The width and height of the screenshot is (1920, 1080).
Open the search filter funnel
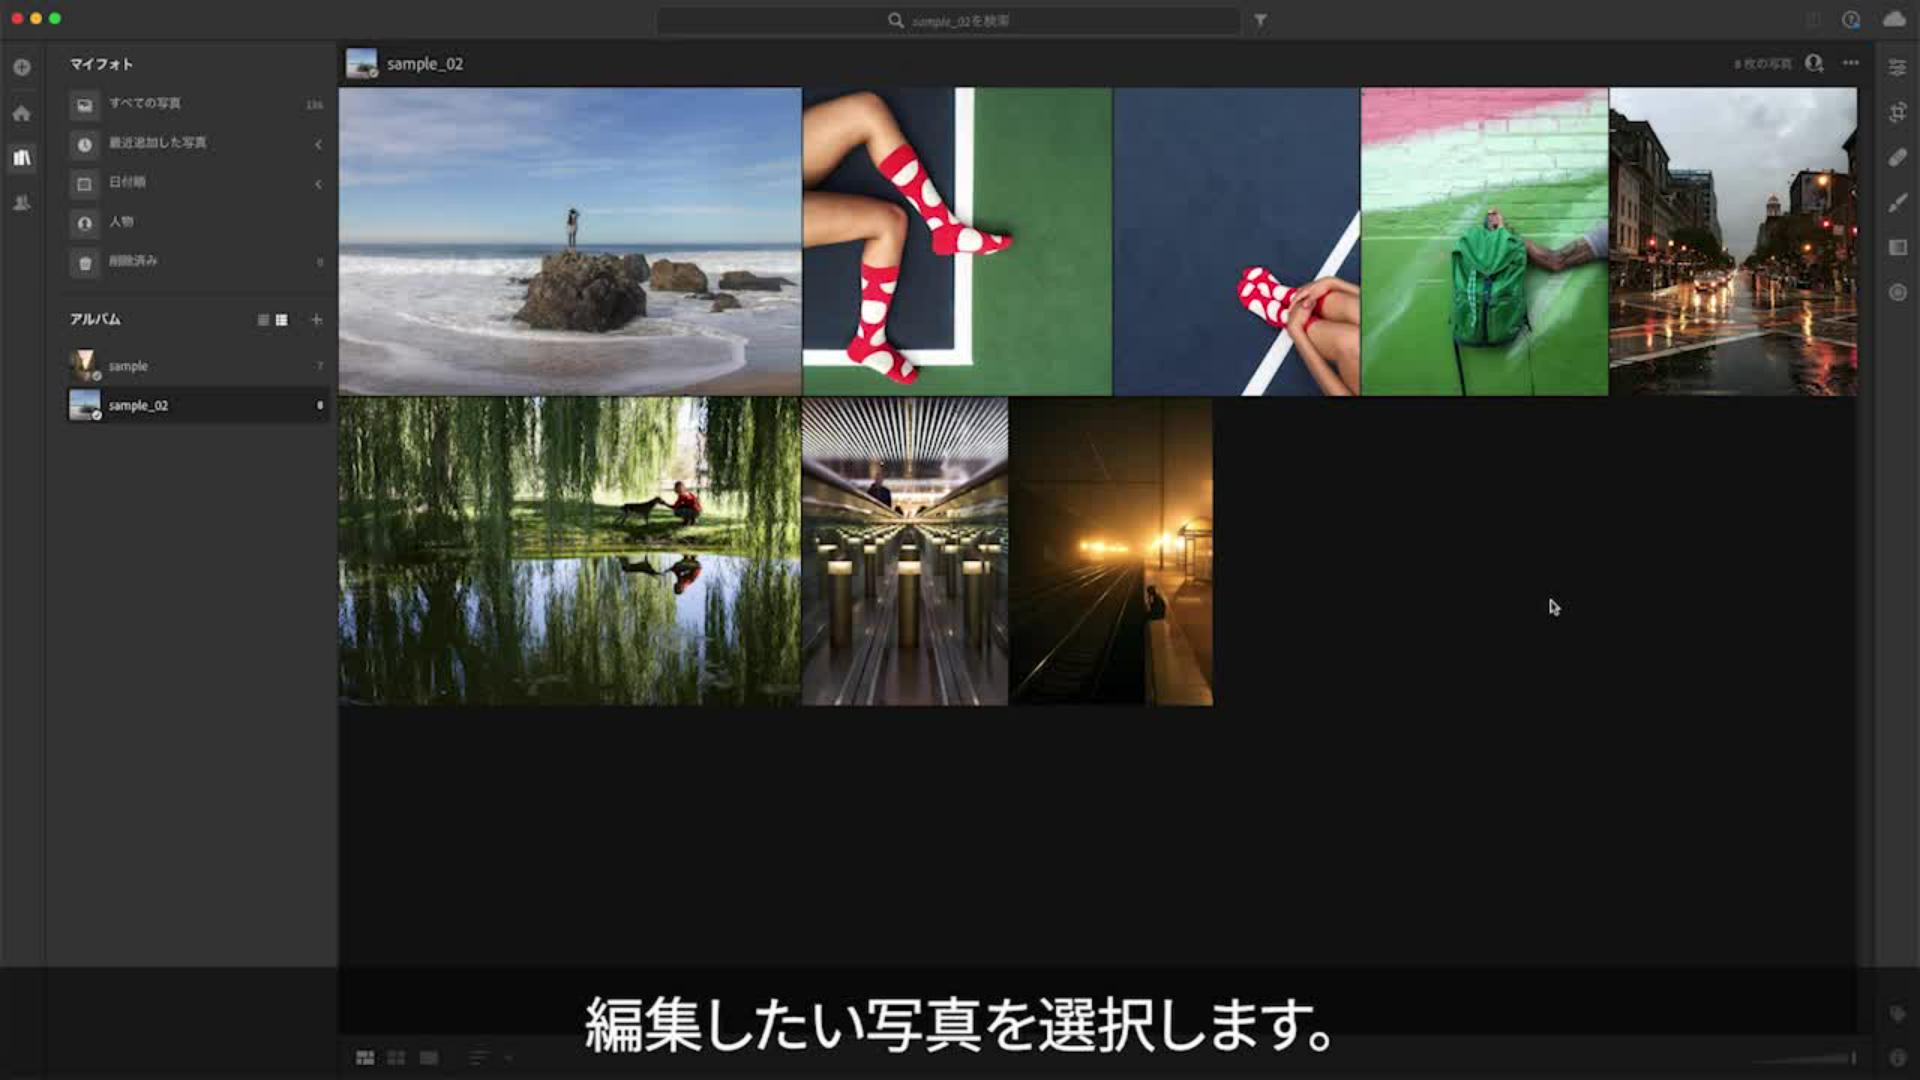(1260, 20)
